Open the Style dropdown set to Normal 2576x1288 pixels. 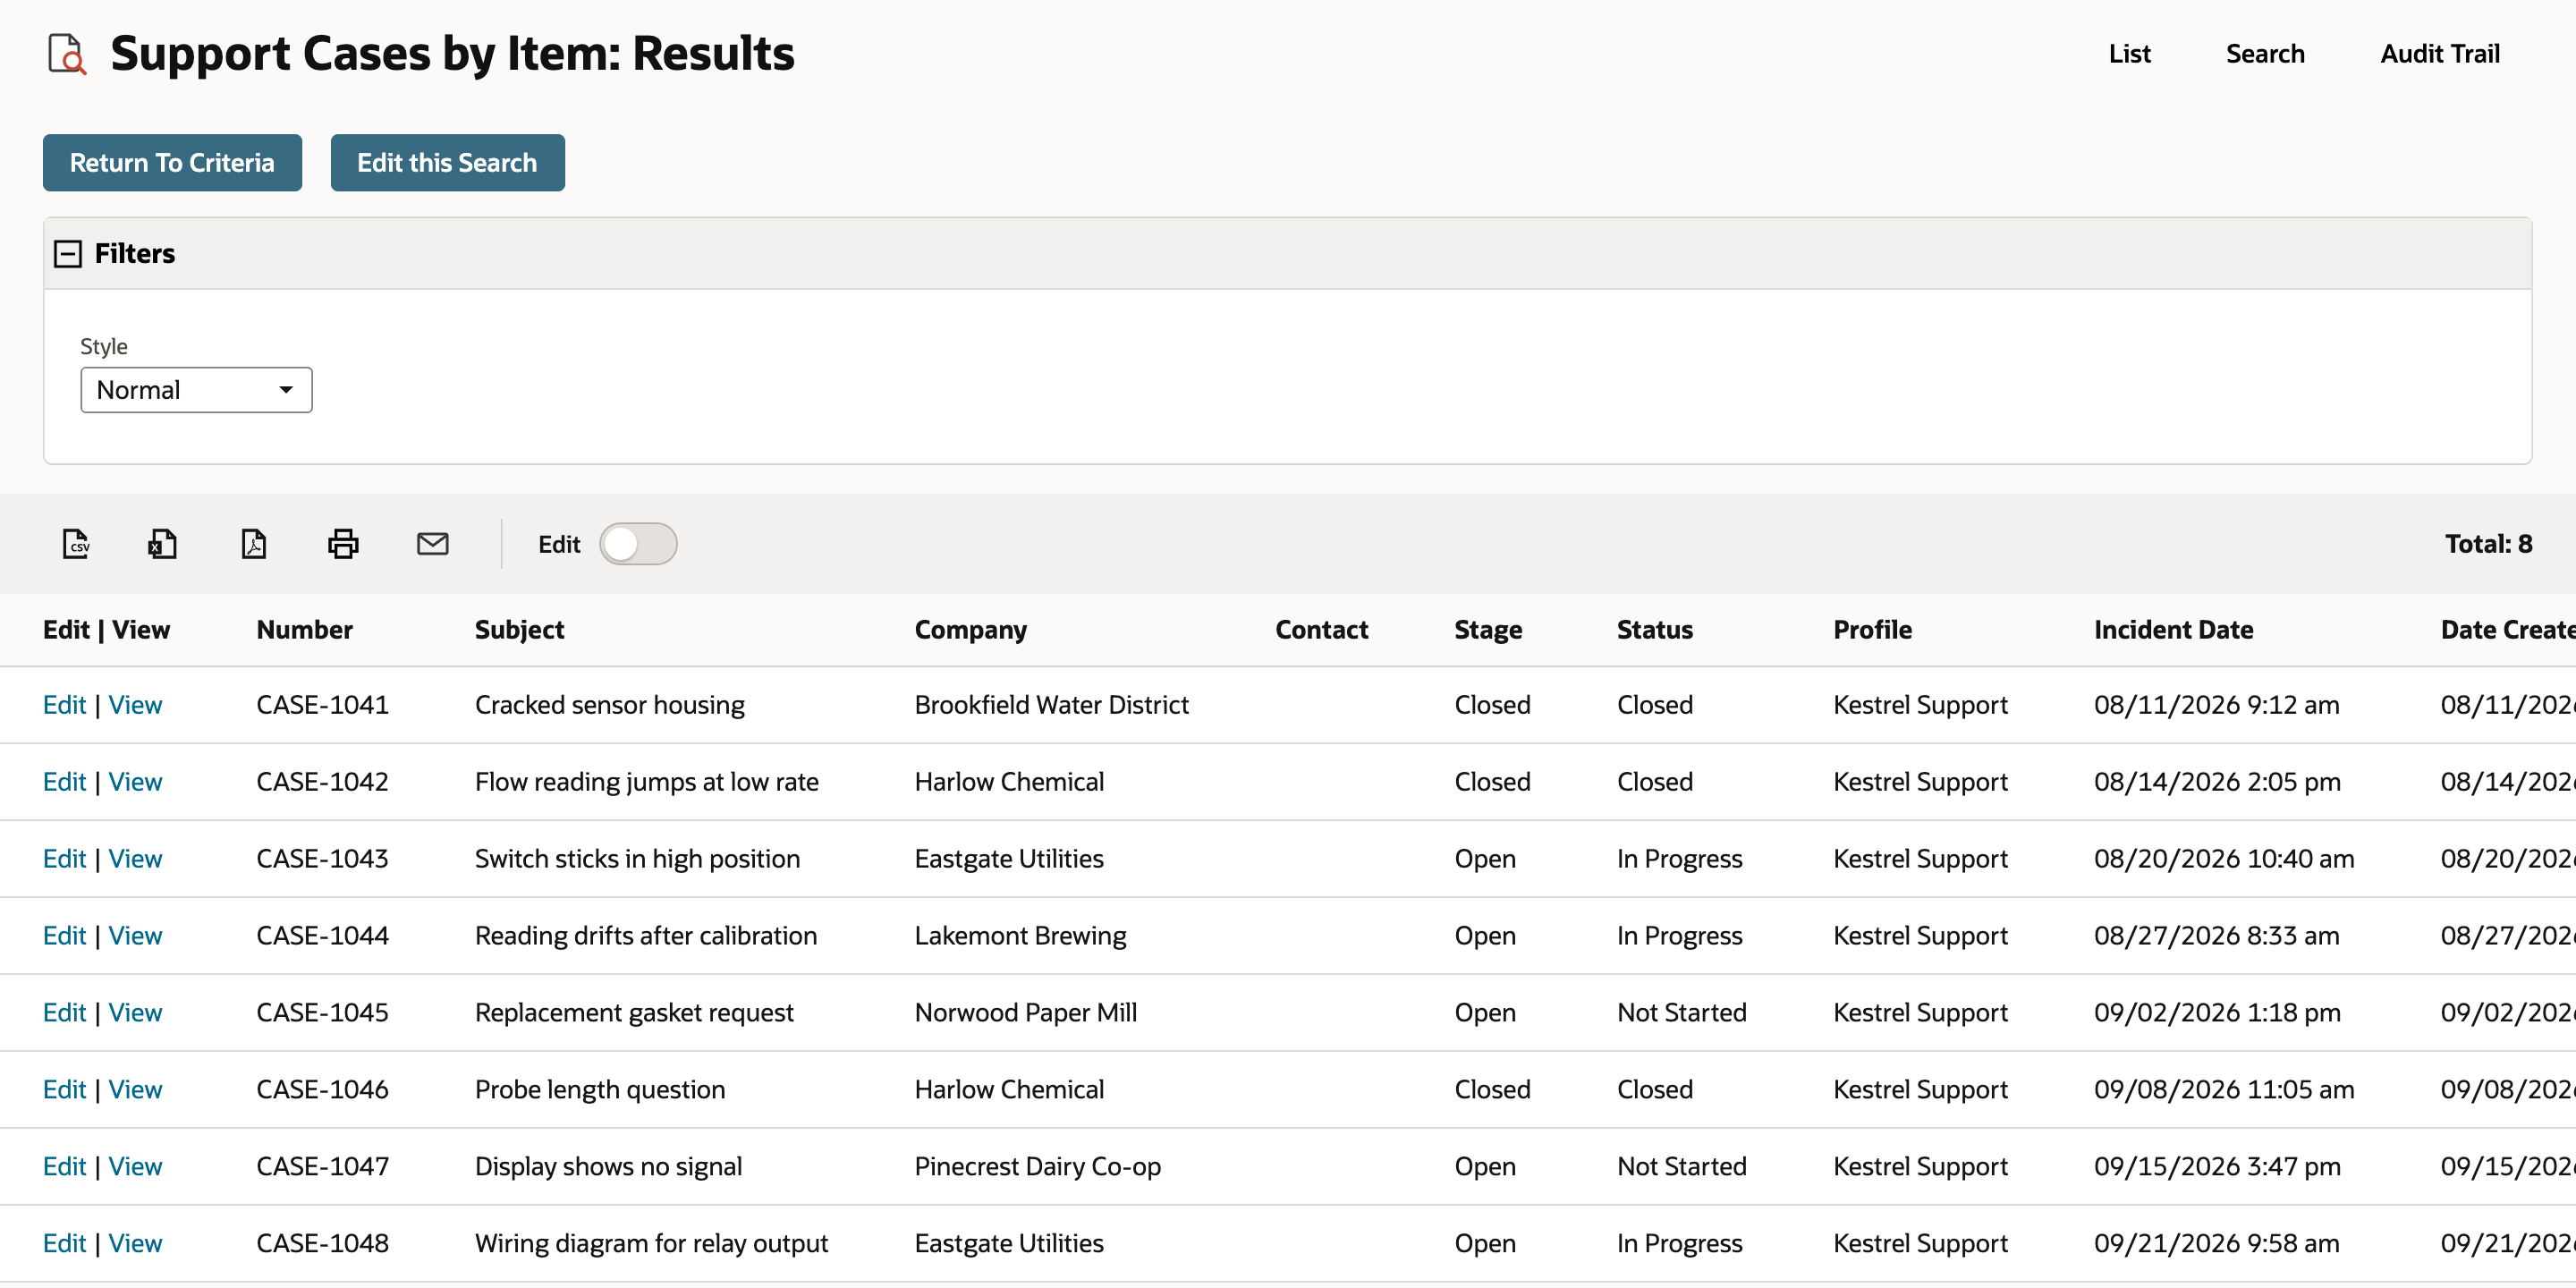coord(196,390)
